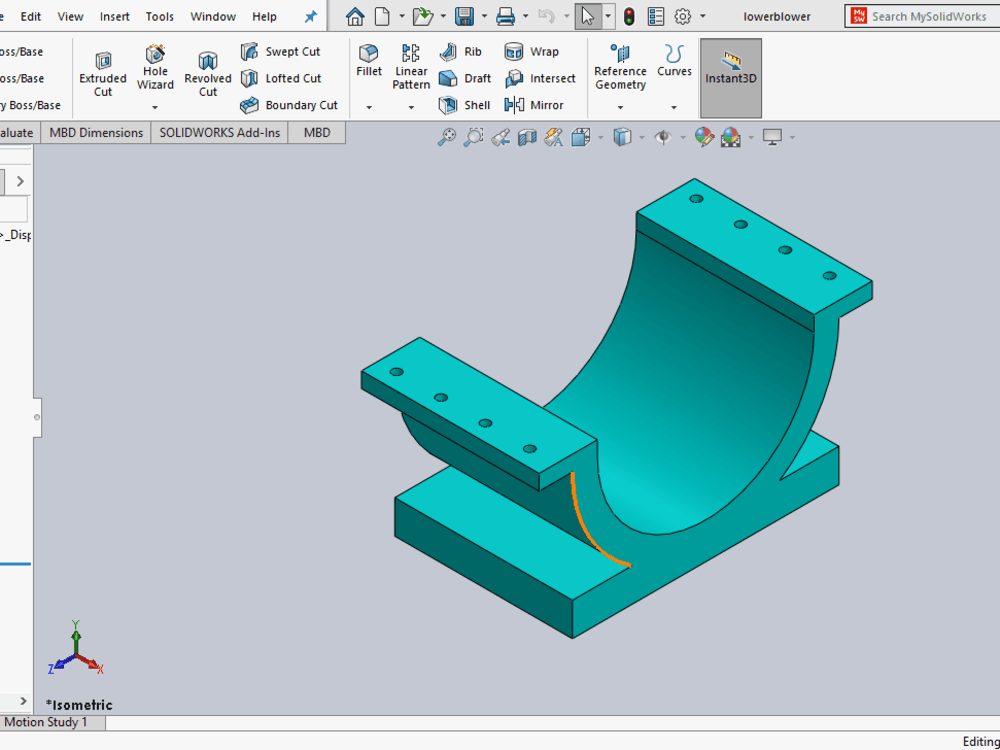Click Zoom to Area icon
Image resolution: width=1000 pixels, height=750 pixels.
(473, 137)
